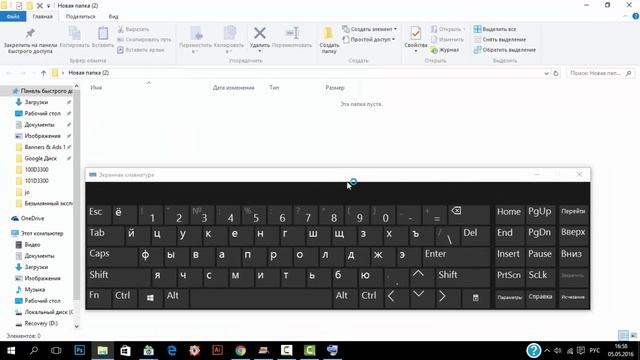The height and width of the screenshot is (360, 640).
Task: Tap the Windows key on on-screen keyboard
Action: click(150, 298)
